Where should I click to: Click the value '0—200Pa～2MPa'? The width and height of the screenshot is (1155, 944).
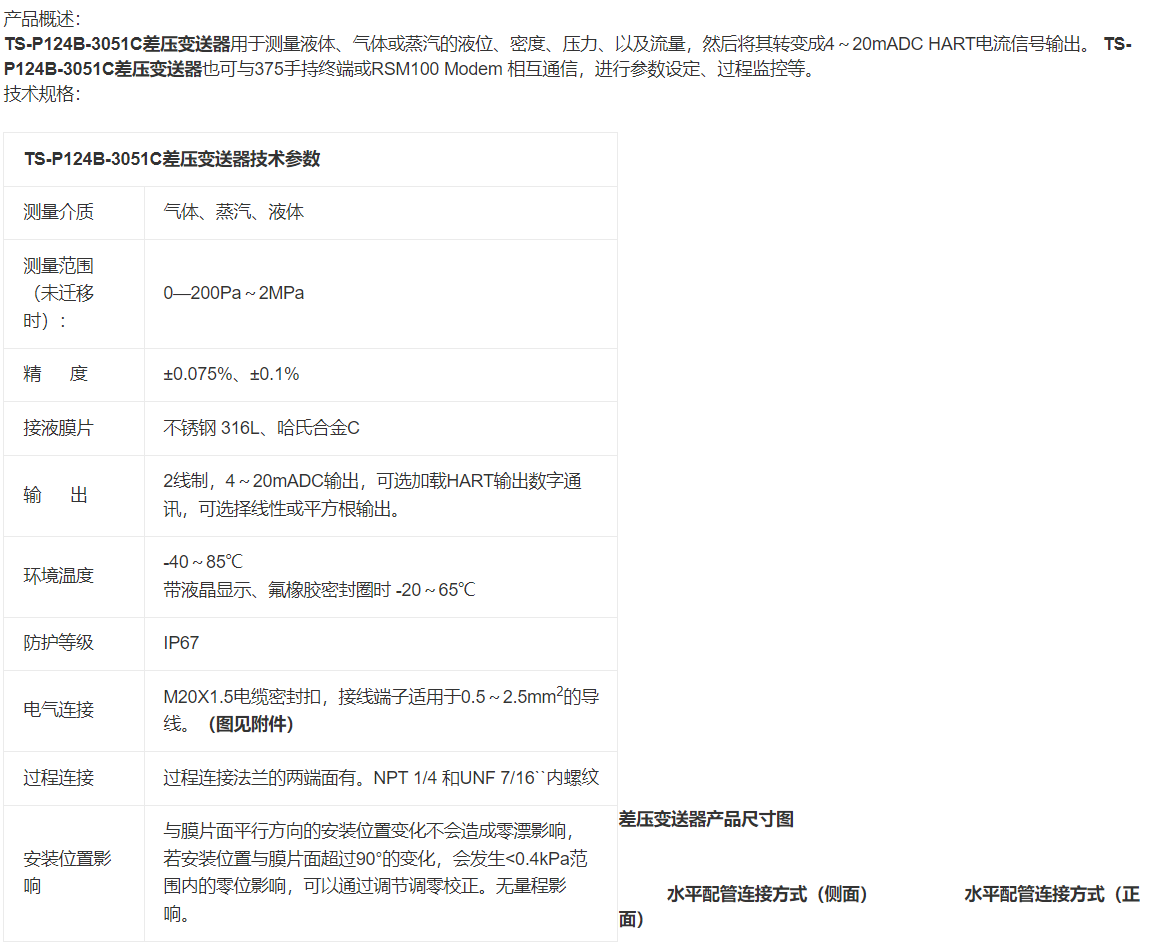(x=234, y=293)
